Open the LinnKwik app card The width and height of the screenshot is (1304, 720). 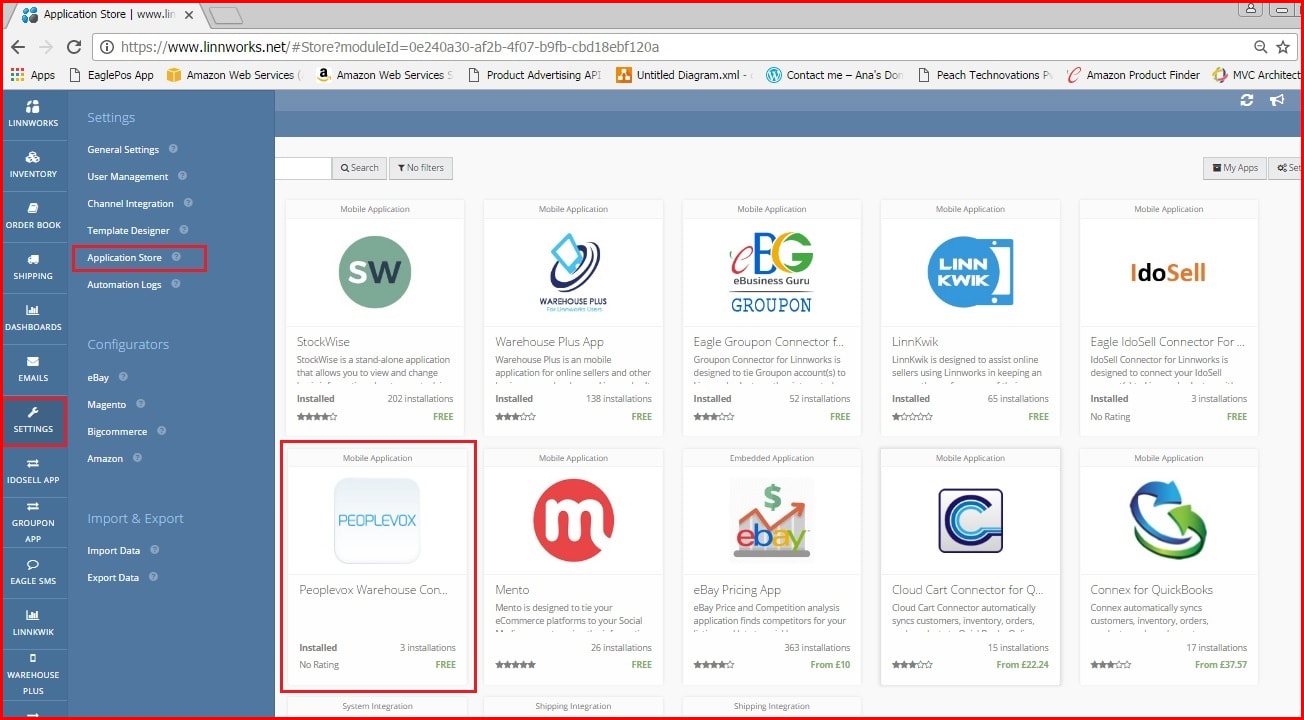(970, 317)
